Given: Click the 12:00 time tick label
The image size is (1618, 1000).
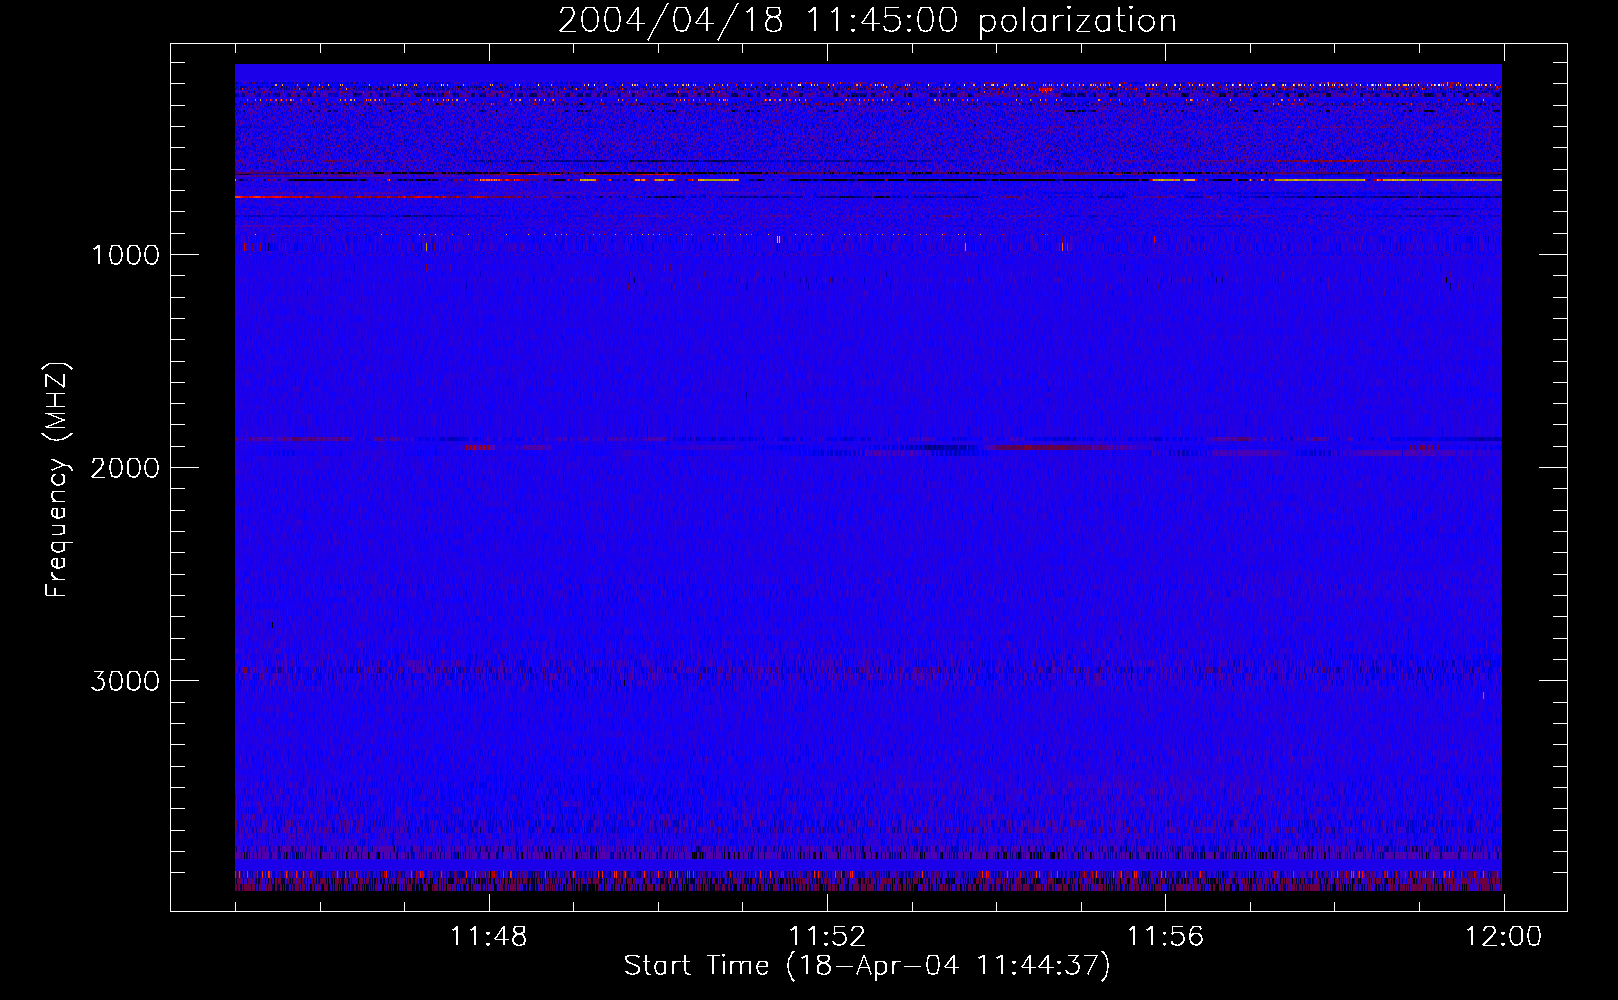Looking at the screenshot, I should (1503, 937).
